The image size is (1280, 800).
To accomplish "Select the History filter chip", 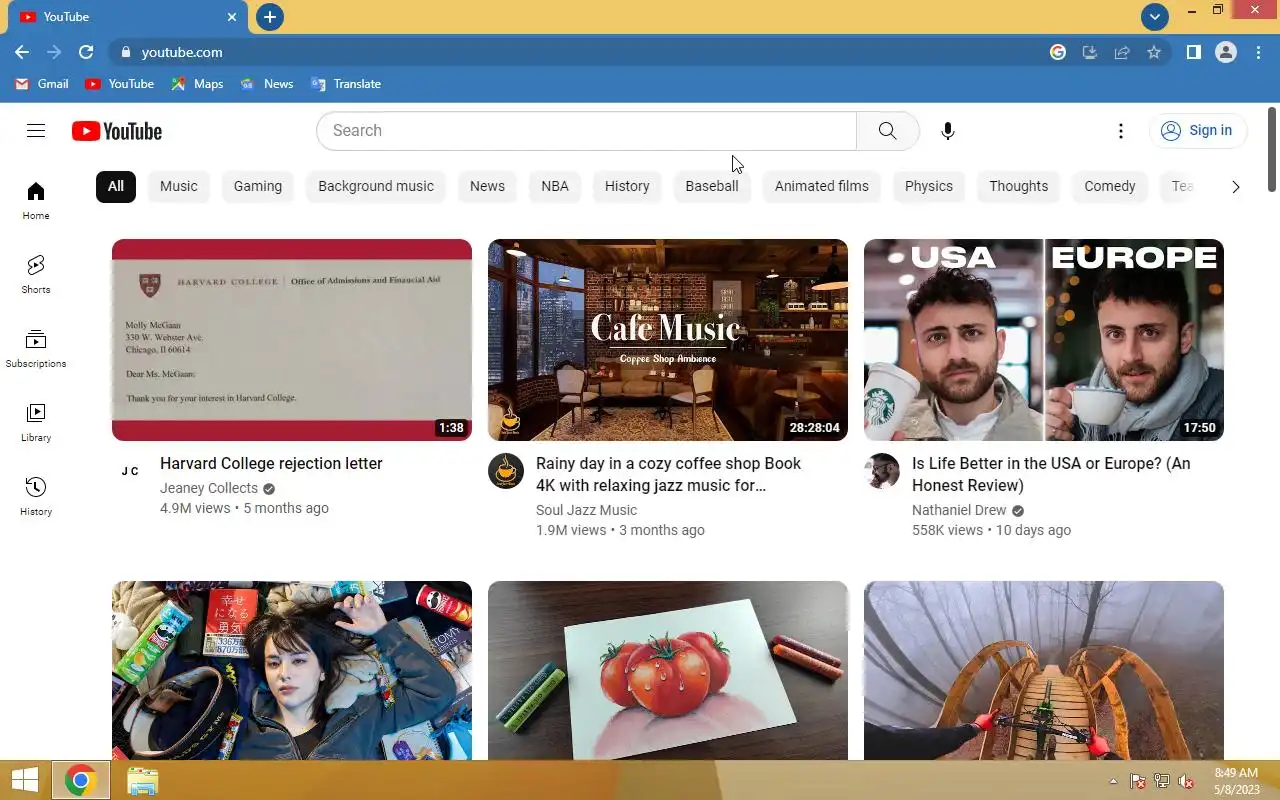I will coord(627,187).
